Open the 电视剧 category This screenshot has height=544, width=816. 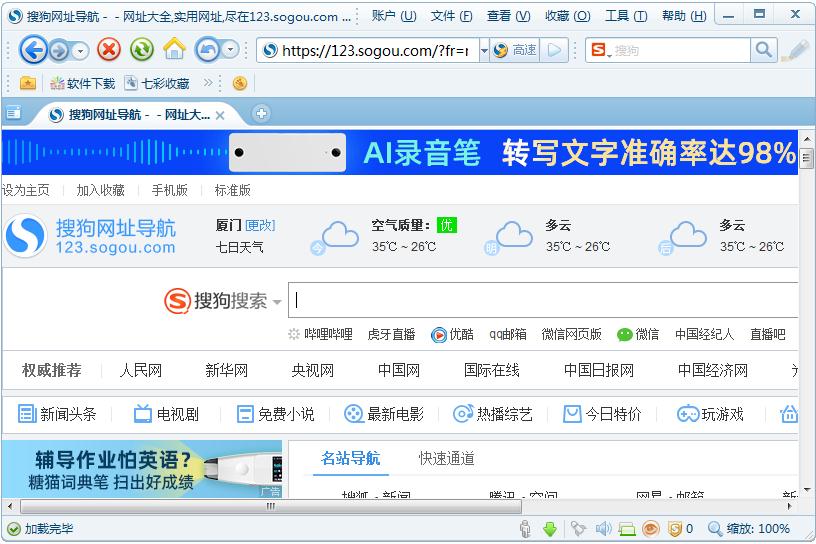tap(167, 414)
